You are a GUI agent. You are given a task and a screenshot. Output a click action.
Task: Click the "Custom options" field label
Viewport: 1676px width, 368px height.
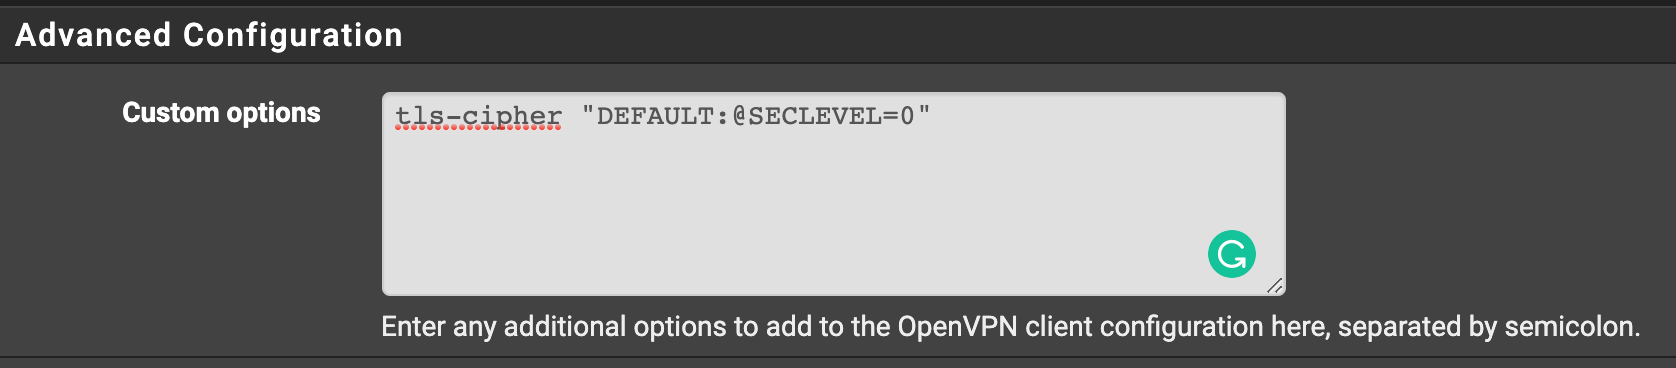click(221, 113)
